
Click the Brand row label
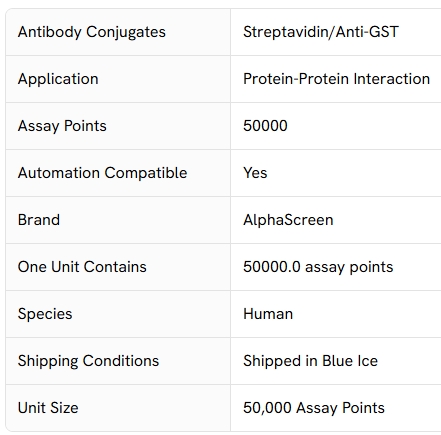(39, 220)
